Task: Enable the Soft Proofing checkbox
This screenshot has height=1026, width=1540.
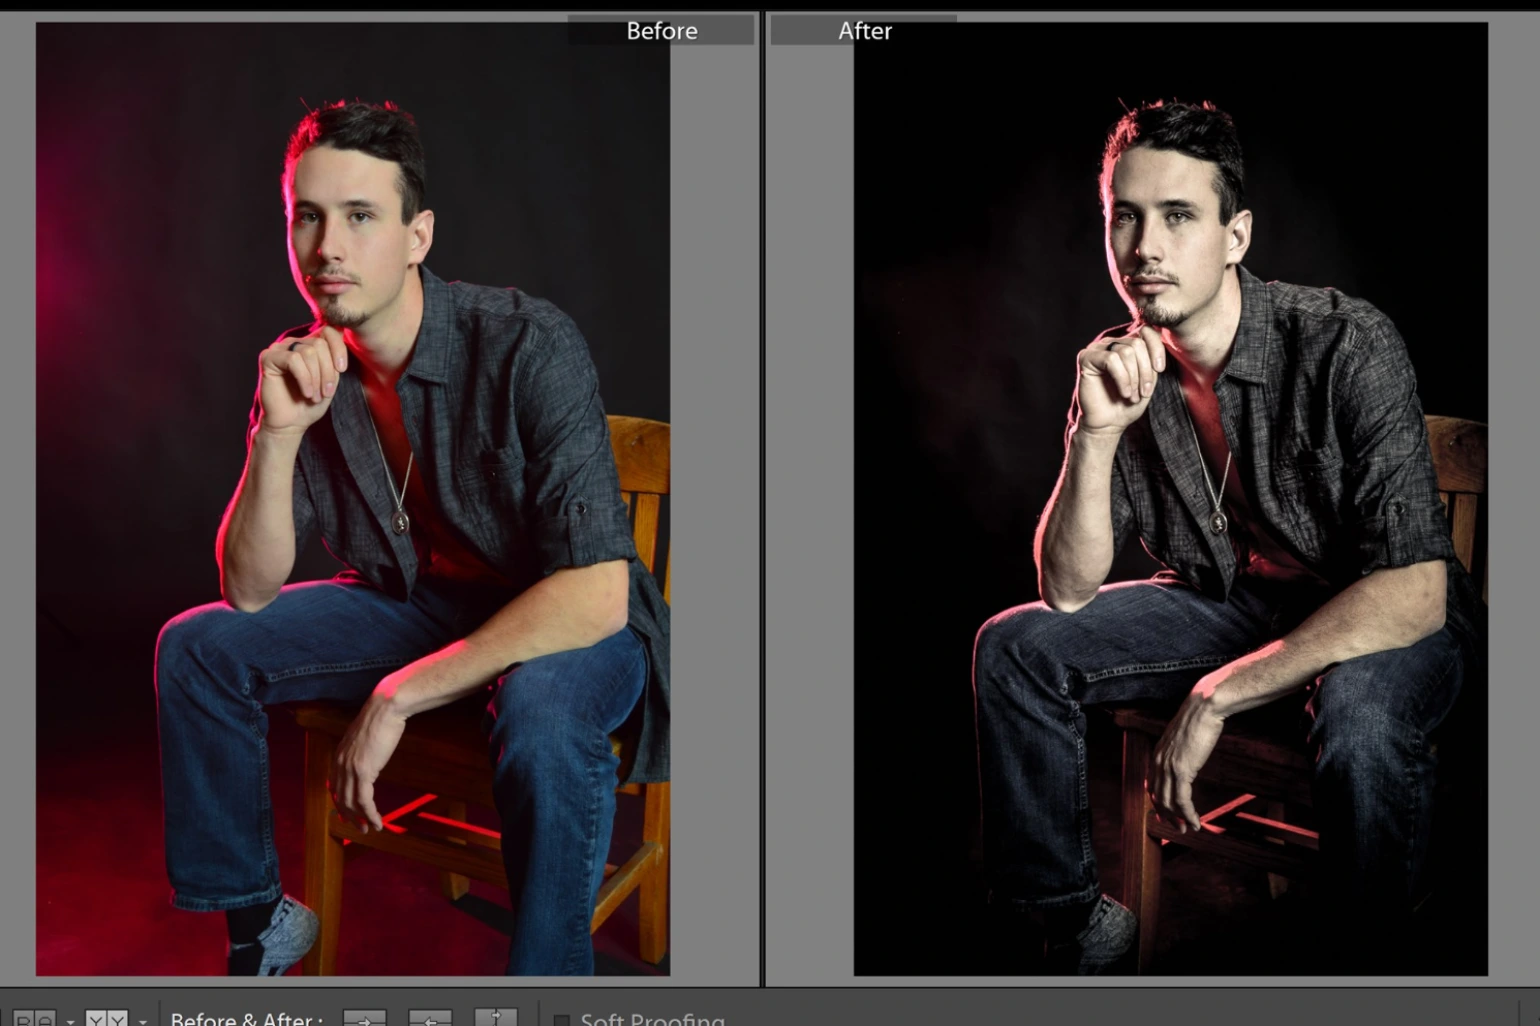Action: click(x=561, y=1021)
